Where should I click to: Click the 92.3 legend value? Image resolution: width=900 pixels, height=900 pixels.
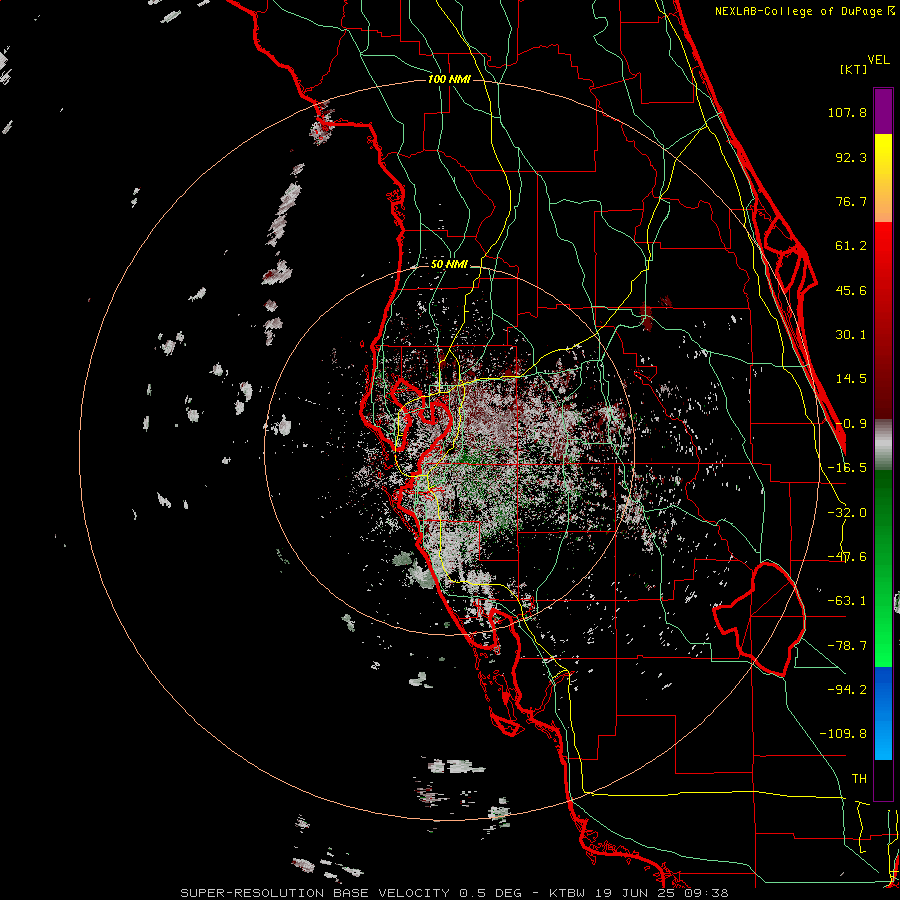[x=851, y=157]
